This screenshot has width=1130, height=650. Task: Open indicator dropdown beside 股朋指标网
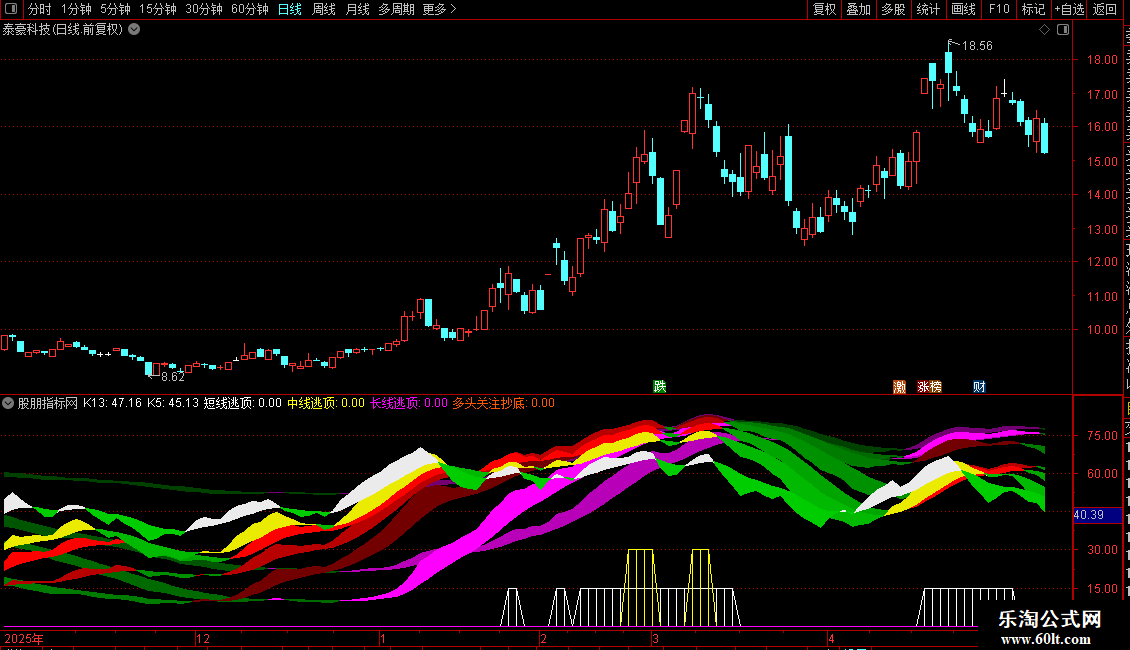pos(8,403)
